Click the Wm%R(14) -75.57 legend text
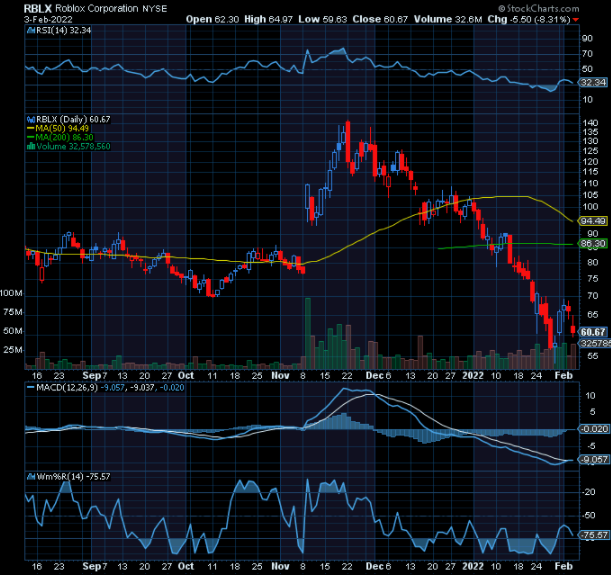Screen dimensions: 611x575 point(73,477)
